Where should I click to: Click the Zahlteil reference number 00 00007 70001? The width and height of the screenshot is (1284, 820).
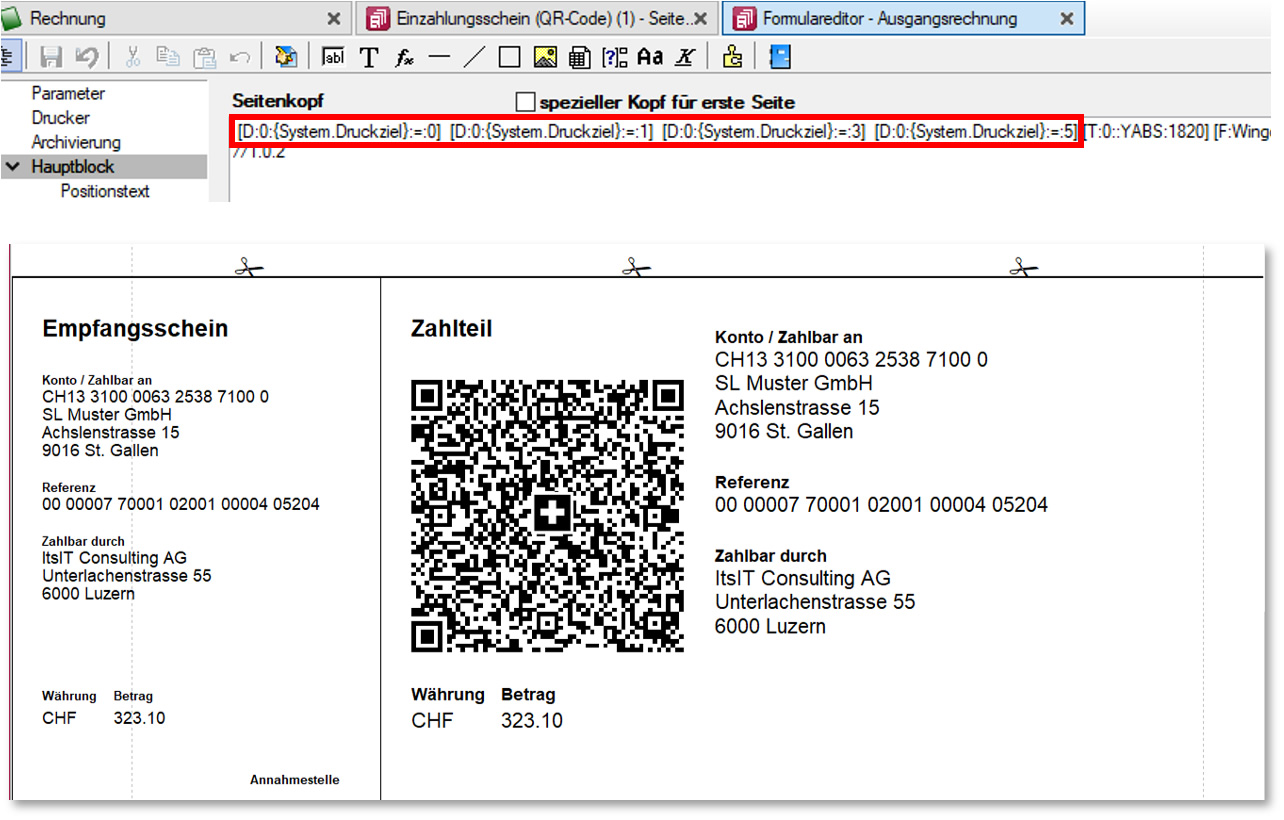881,505
